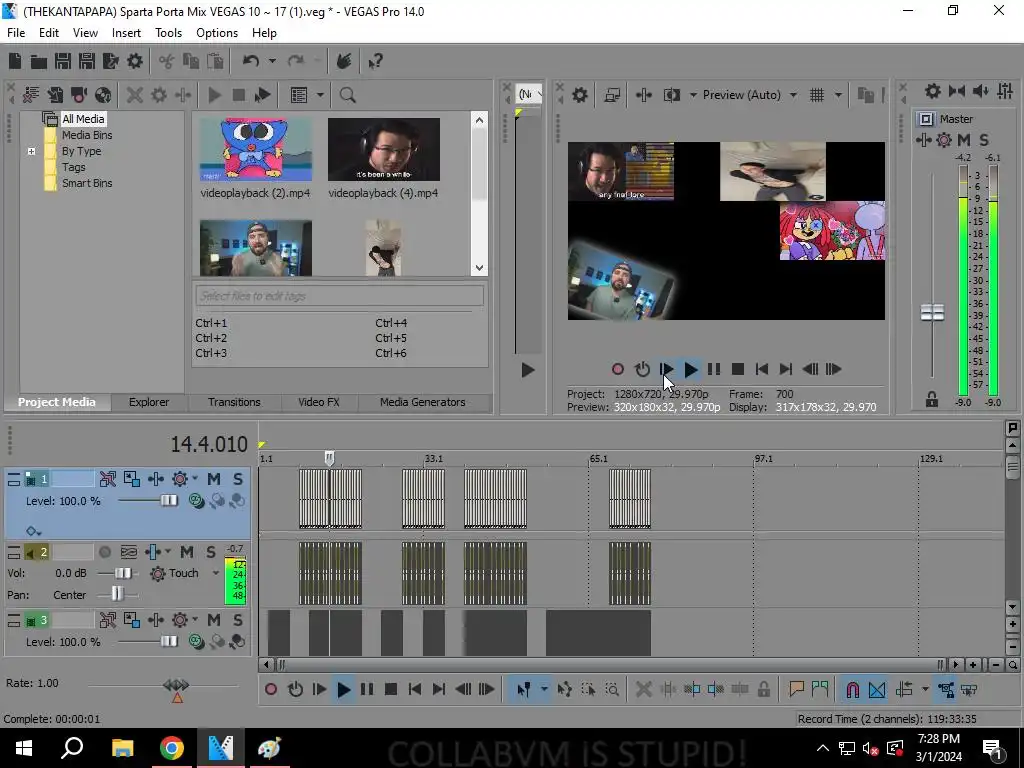Toggle Enable Snapping magnet icon

click(852, 690)
